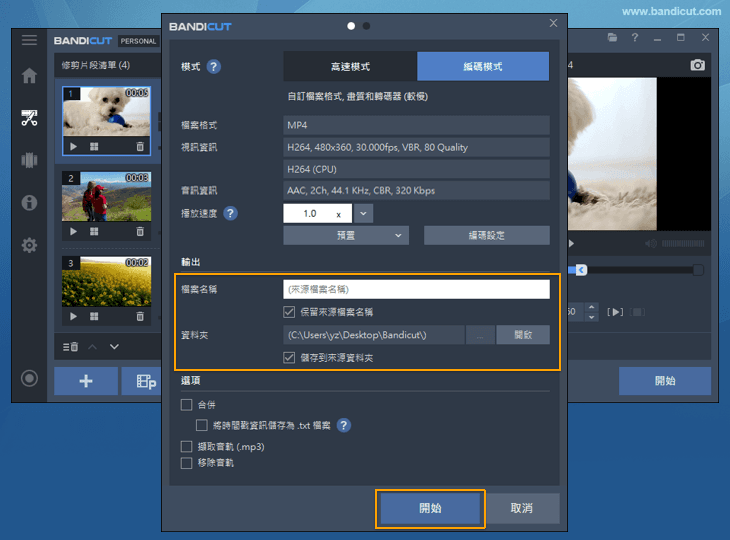This screenshot has height=540, width=730.
Task: Add a new segment with plus button
Action: point(85,381)
